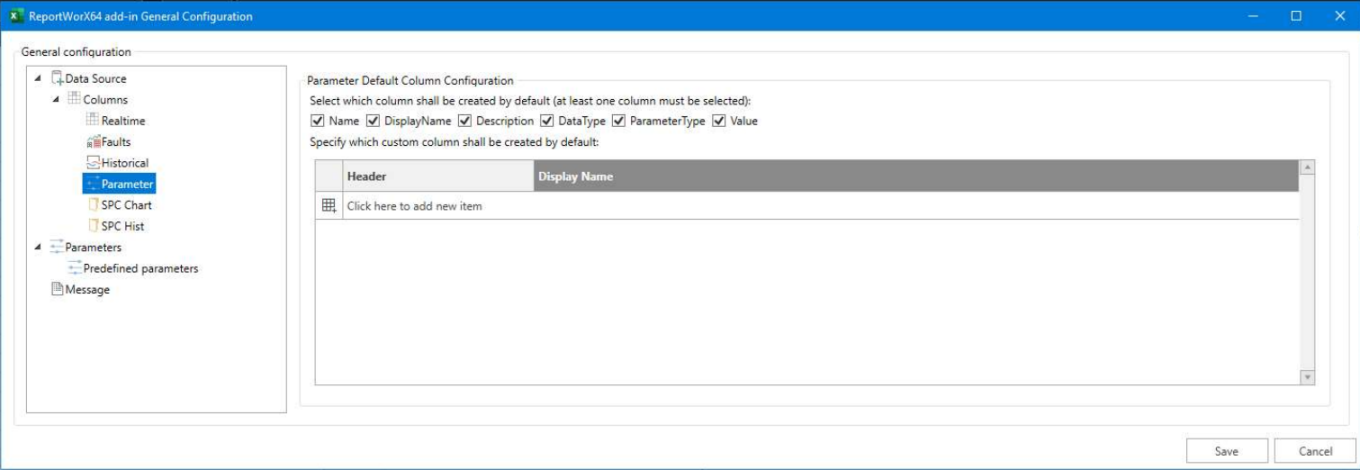Viewport: 1360px width, 470px height.
Task: Click the Parameters node icon
Action: 57,247
